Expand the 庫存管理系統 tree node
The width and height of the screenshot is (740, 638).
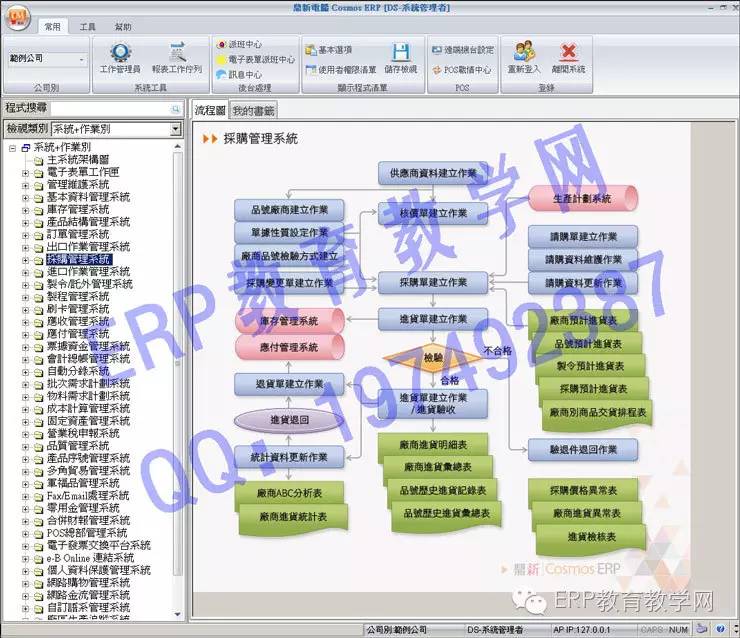pyautogui.click(x=26, y=210)
